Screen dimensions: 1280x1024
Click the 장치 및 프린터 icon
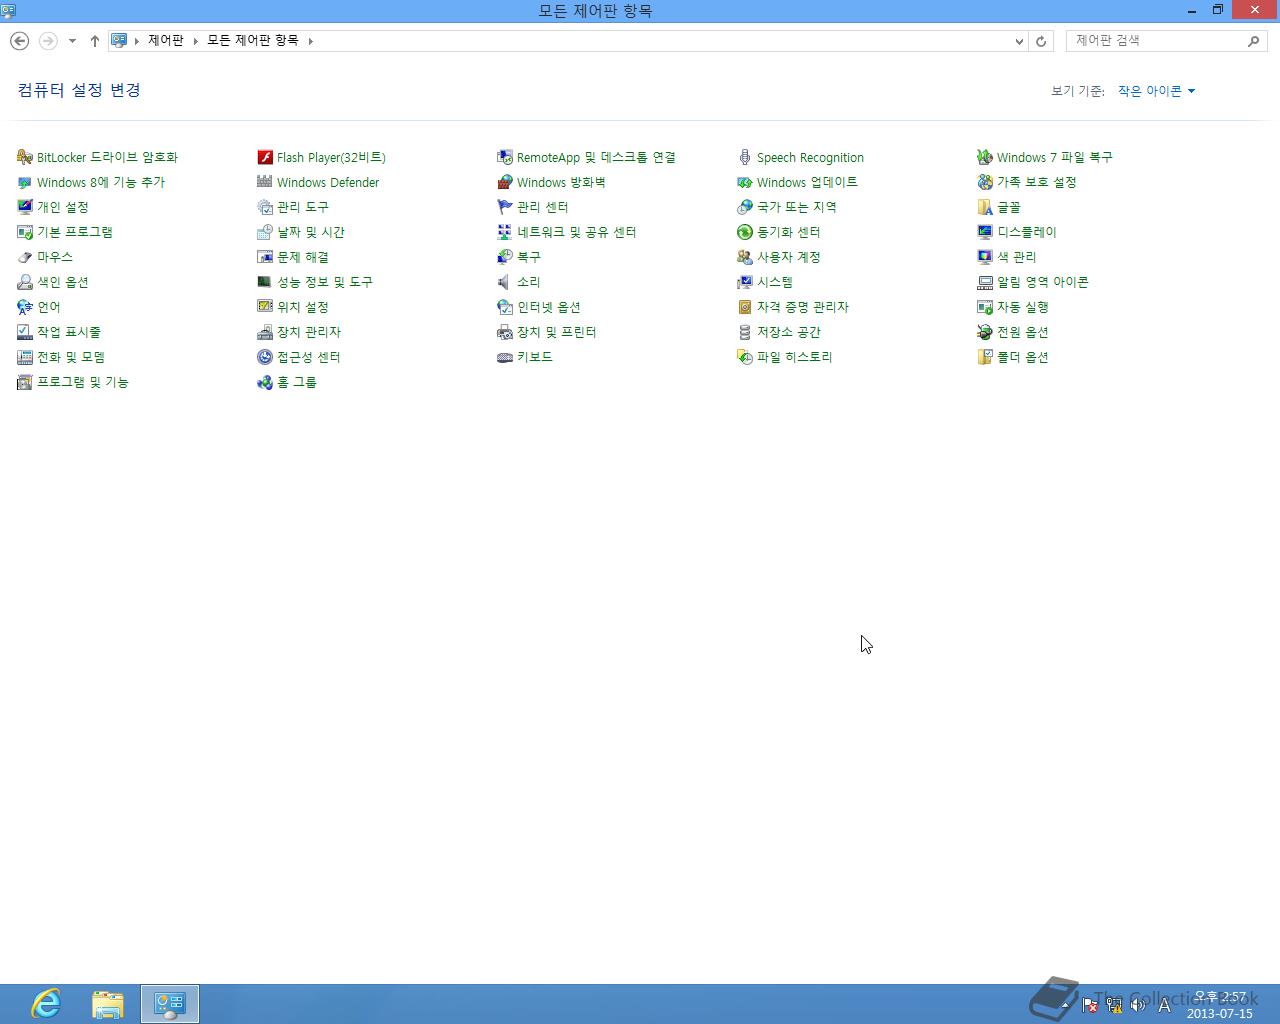click(505, 332)
